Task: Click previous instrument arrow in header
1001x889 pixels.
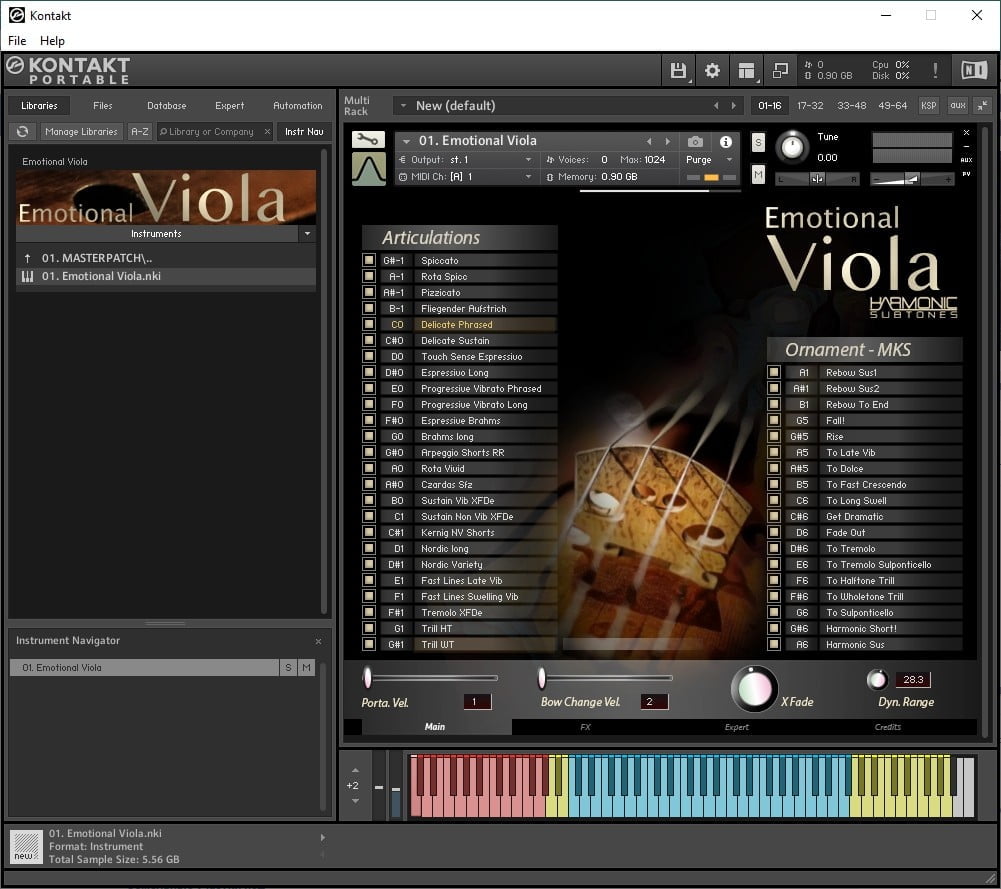Action: tap(649, 142)
